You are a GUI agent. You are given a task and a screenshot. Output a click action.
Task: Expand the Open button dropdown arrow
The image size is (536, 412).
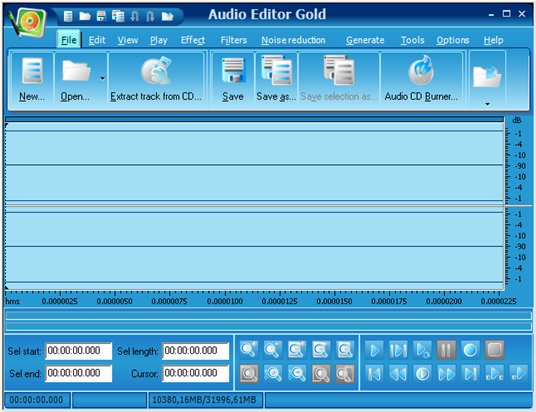click(103, 79)
